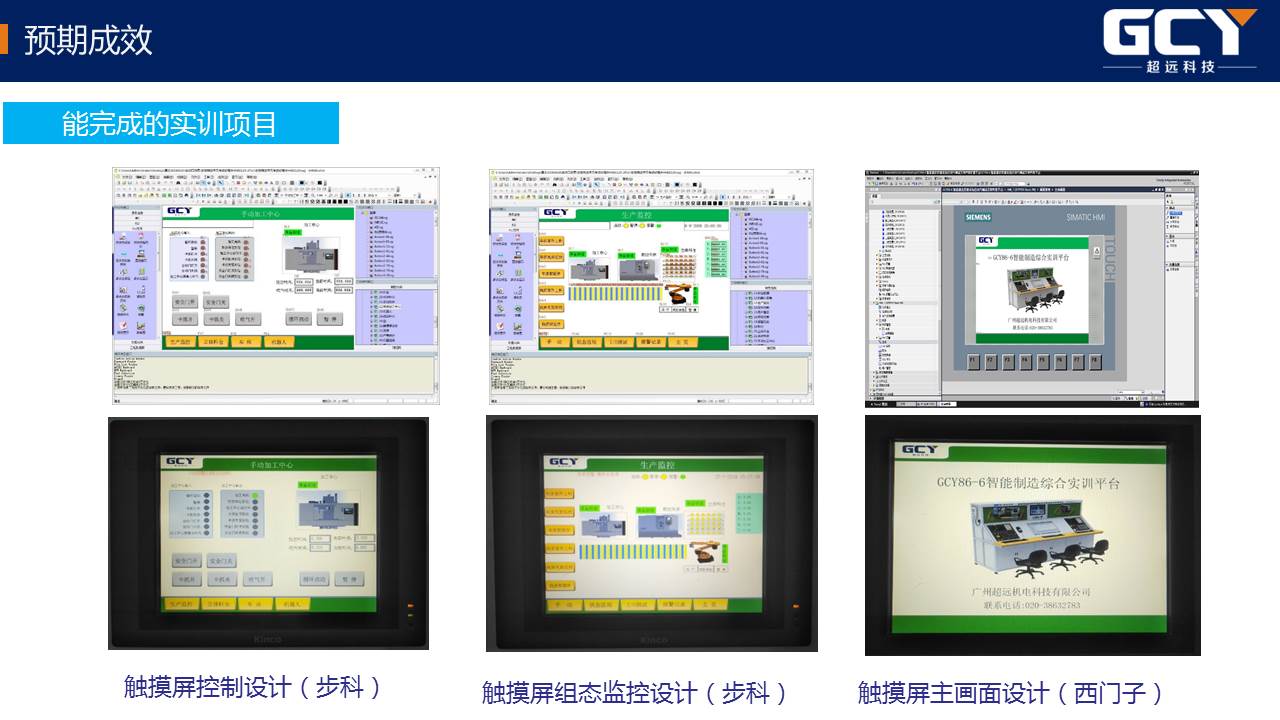The height and width of the screenshot is (720, 1280).
Task: Select caption 触摸屏组态监控设计（步科）
Action: coord(635,692)
